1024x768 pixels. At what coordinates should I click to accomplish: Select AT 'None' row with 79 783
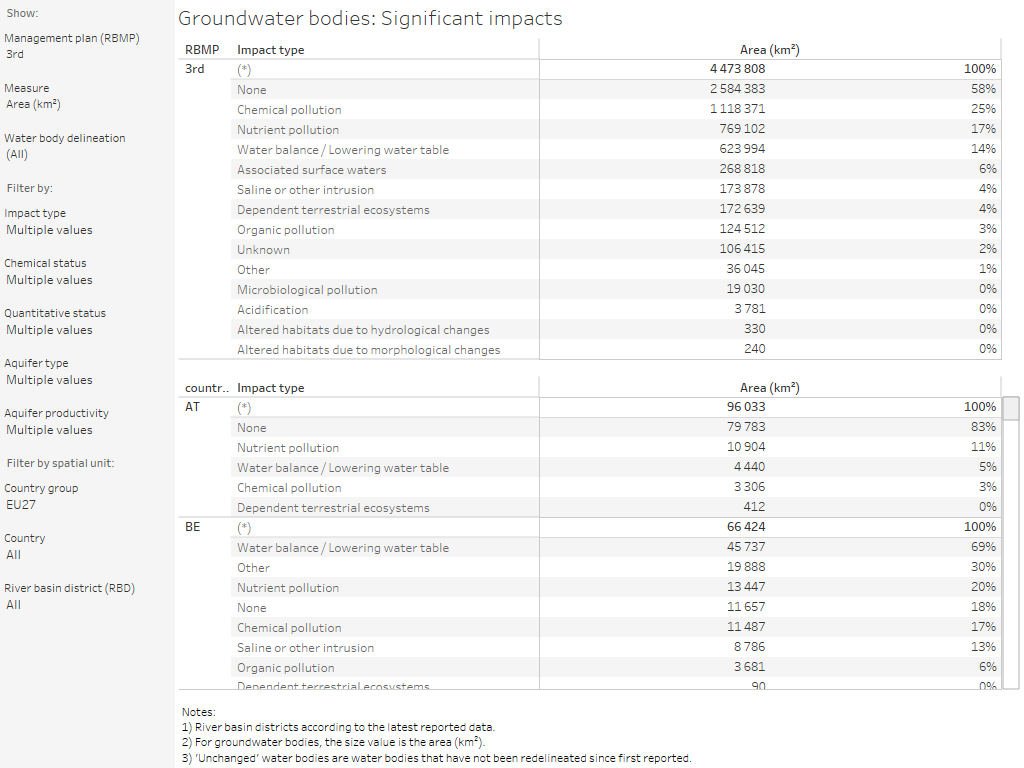click(x=616, y=427)
